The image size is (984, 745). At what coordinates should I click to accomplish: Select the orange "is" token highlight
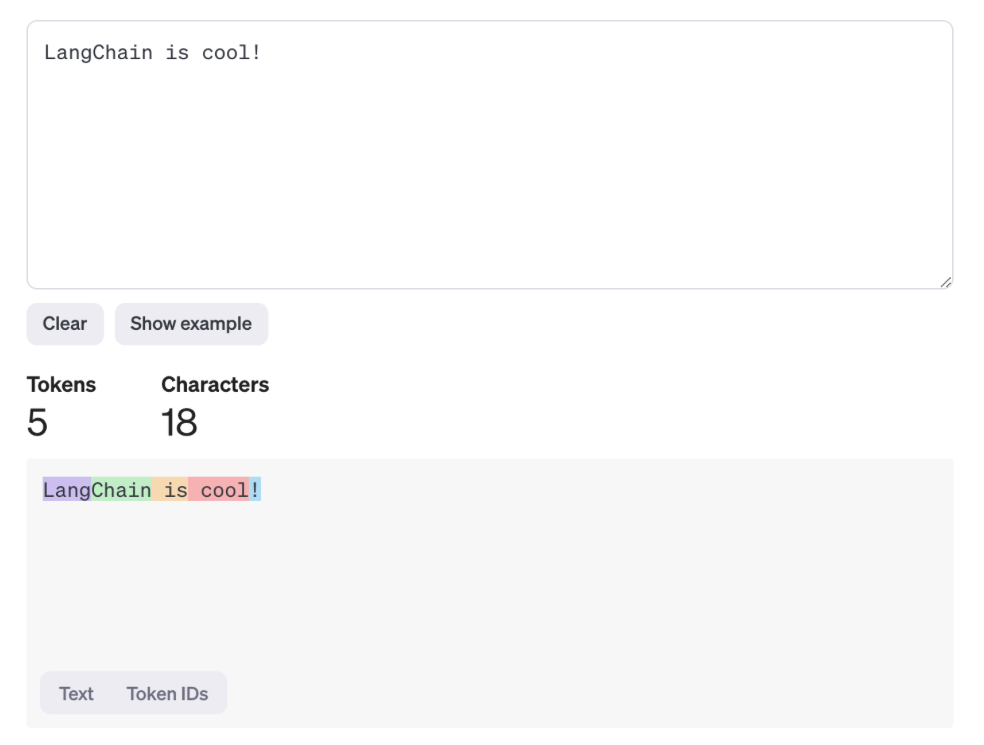click(170, 490)
